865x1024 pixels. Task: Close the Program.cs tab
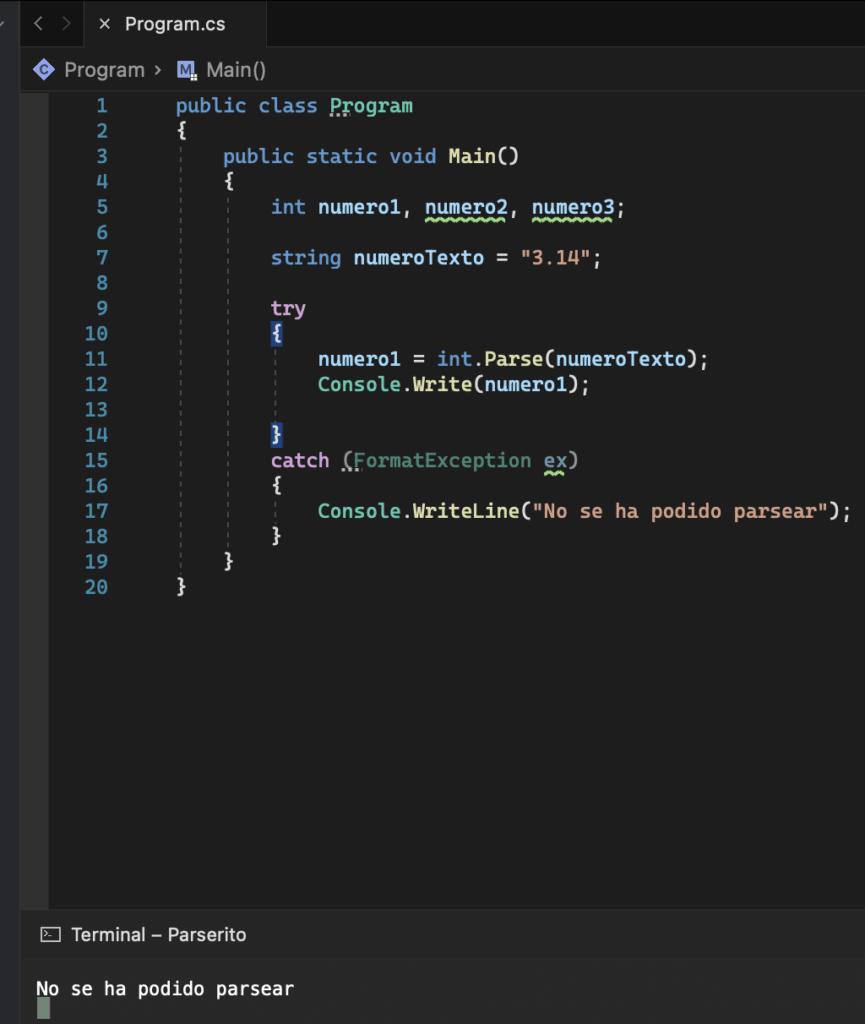(104, 24)
